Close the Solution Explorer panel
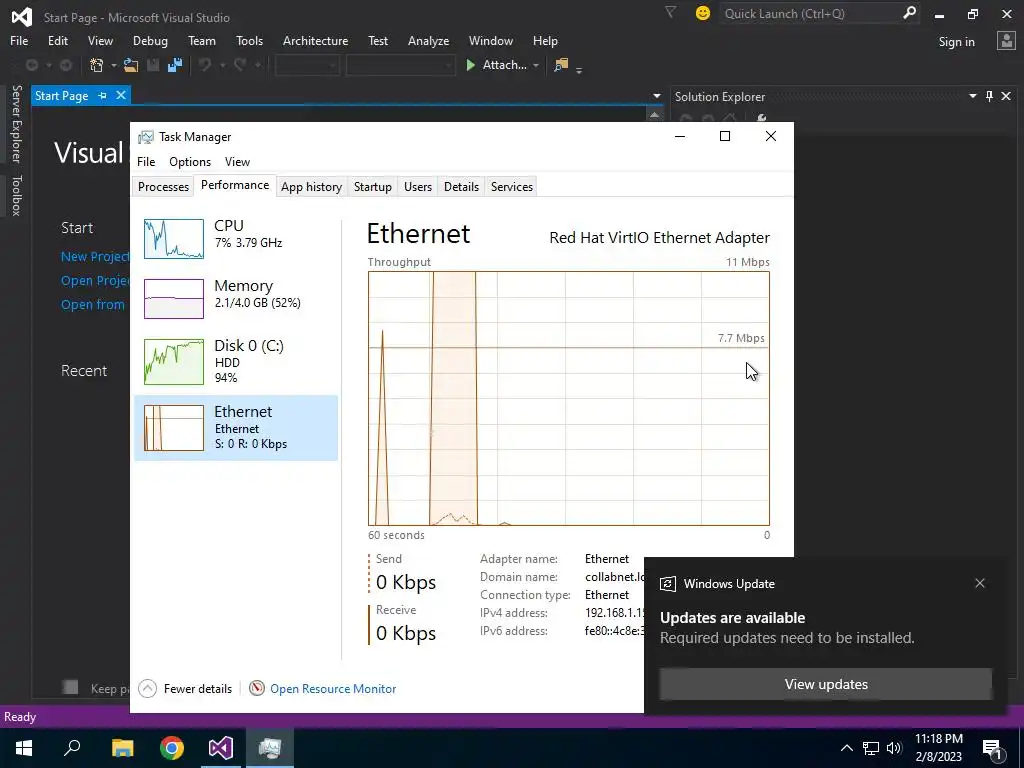This screenshot has height=768, width=1024. 1006,96
